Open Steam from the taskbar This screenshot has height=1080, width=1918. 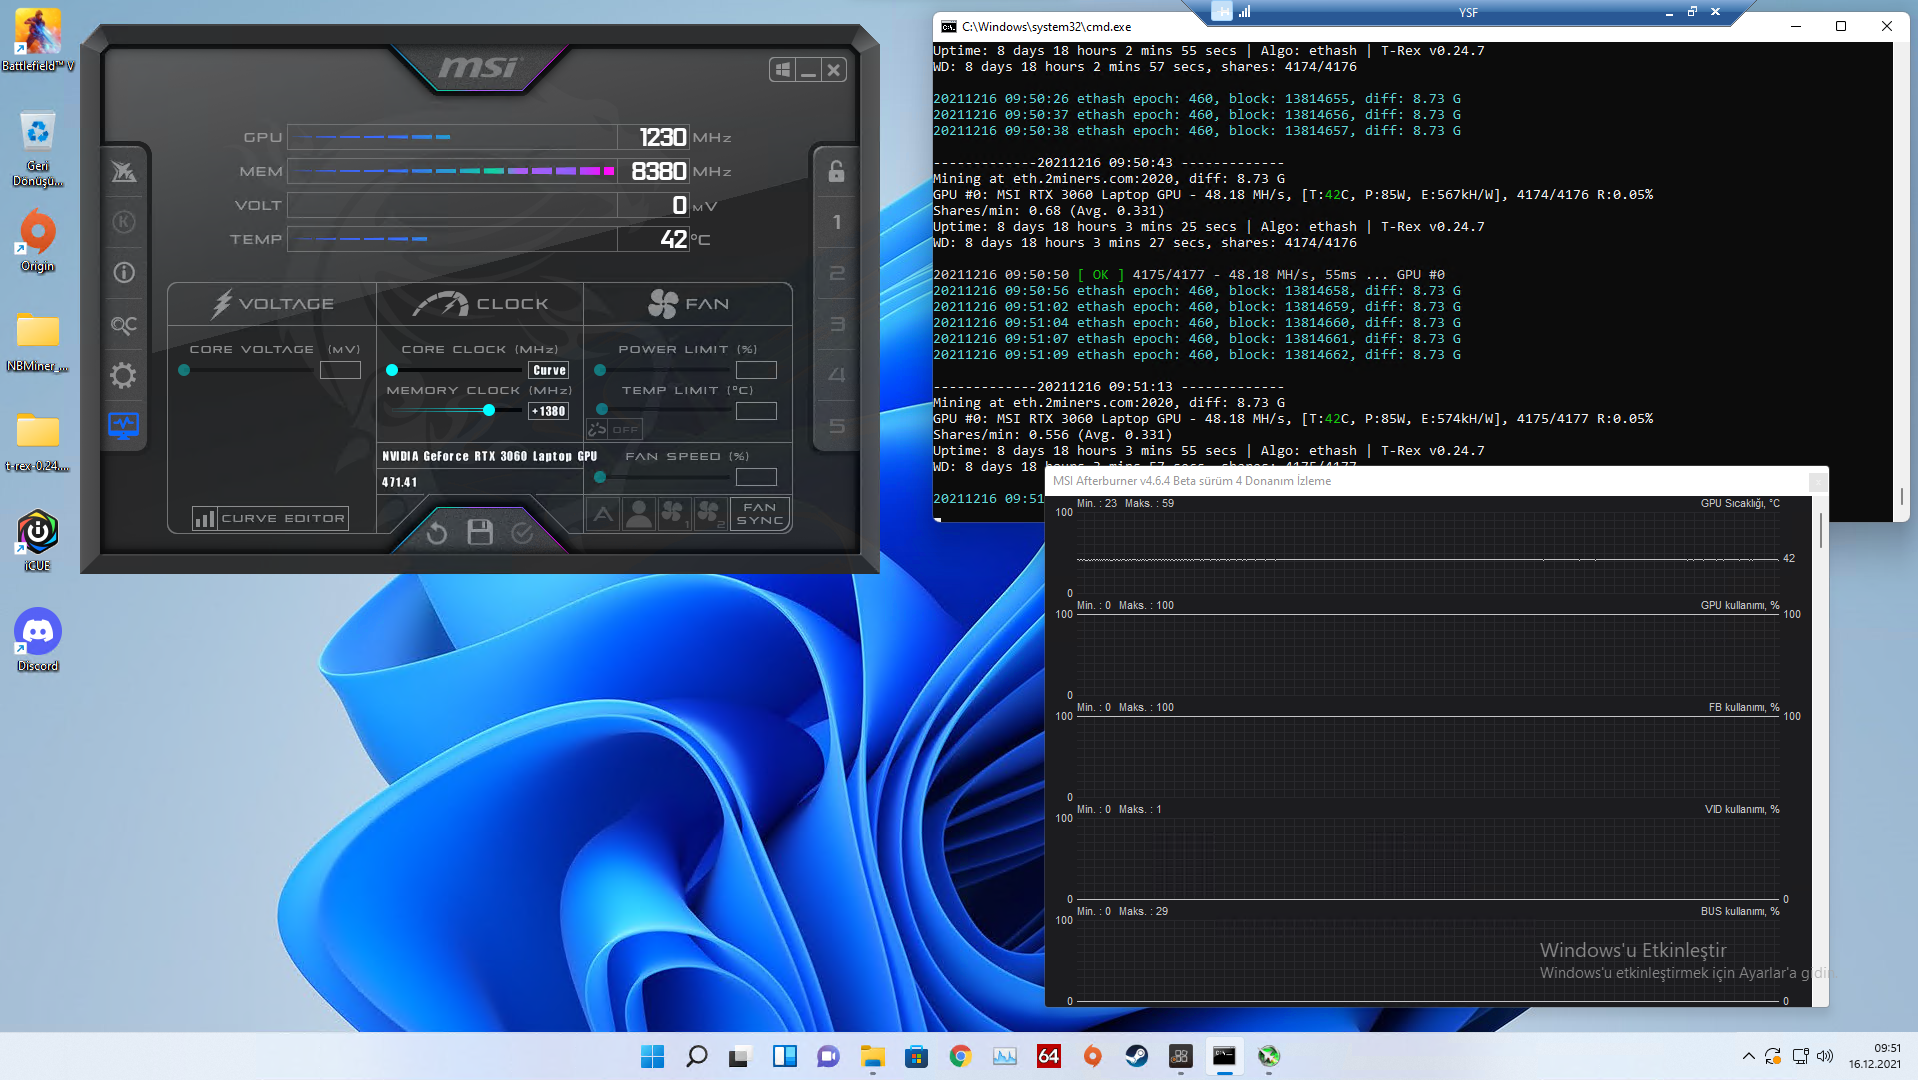coord(1136,1056)
